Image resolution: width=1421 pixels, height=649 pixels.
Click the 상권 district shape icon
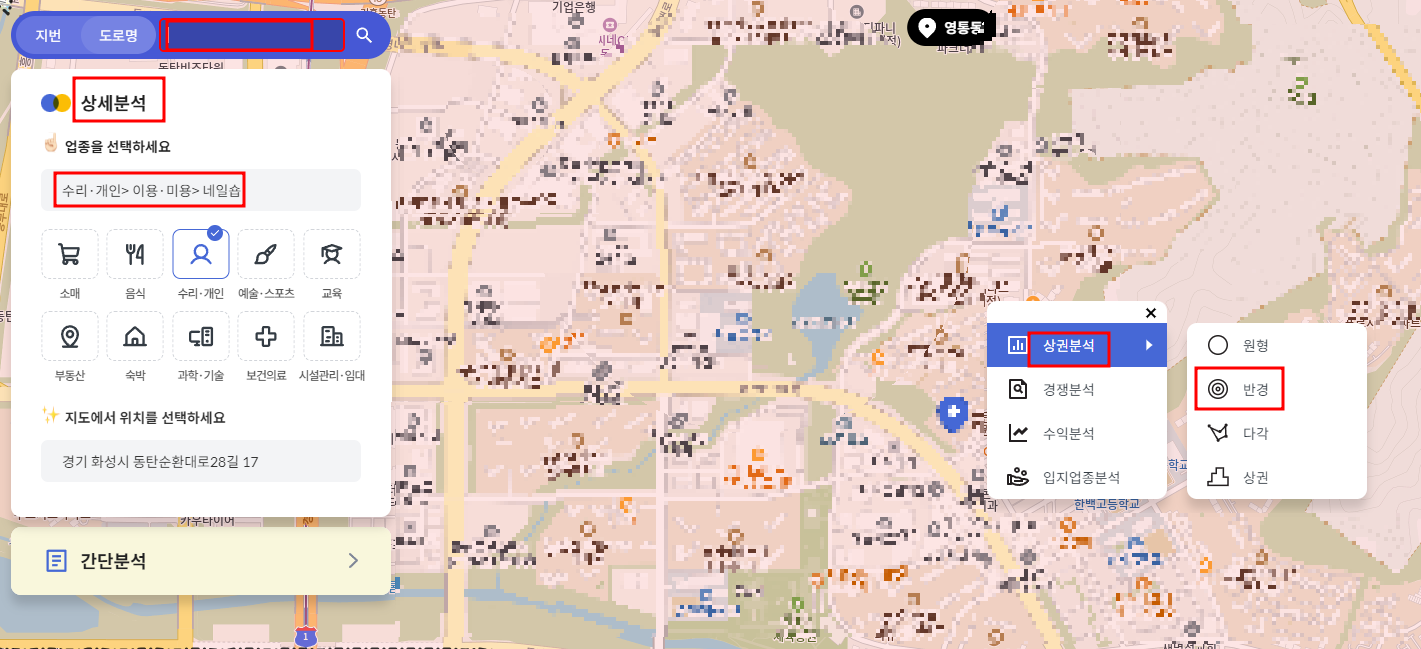(x=1218, y=477)
